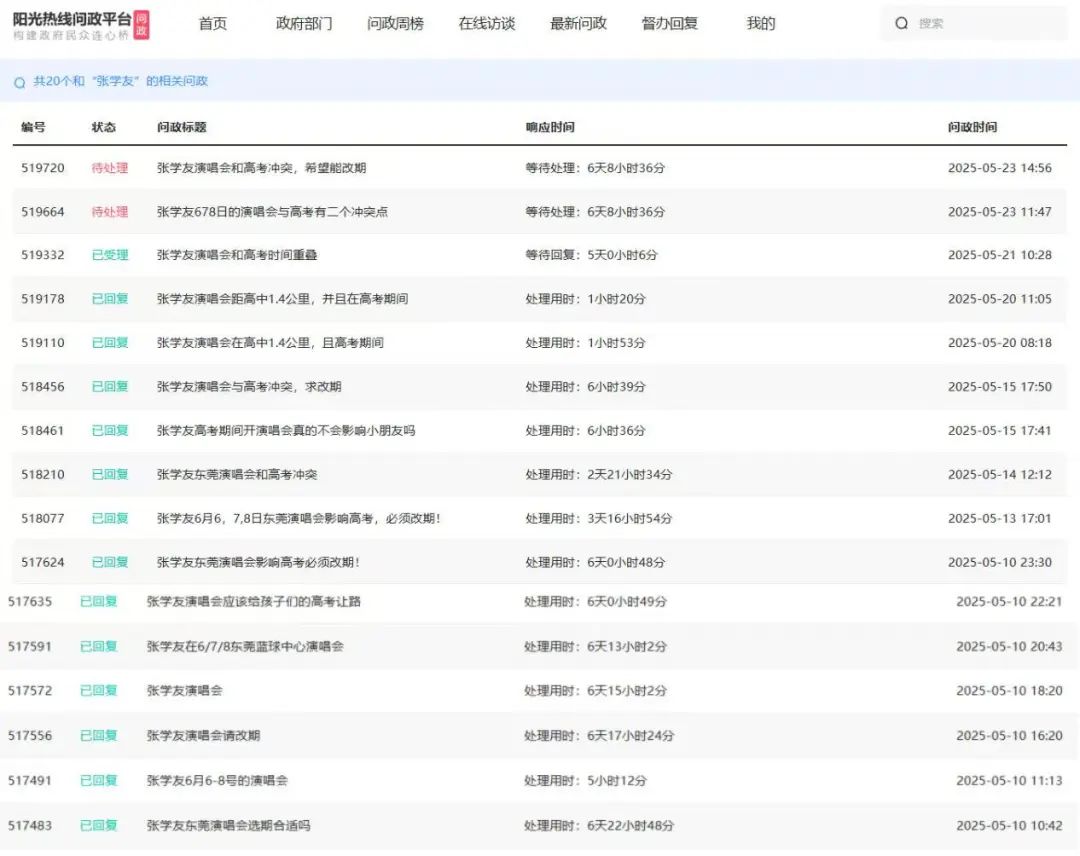Viewport: 1080px width, 856px height.
Task: Open inquiry 张学友678日的演唱会与高考有二个冲突点
Action: point(272,211)
